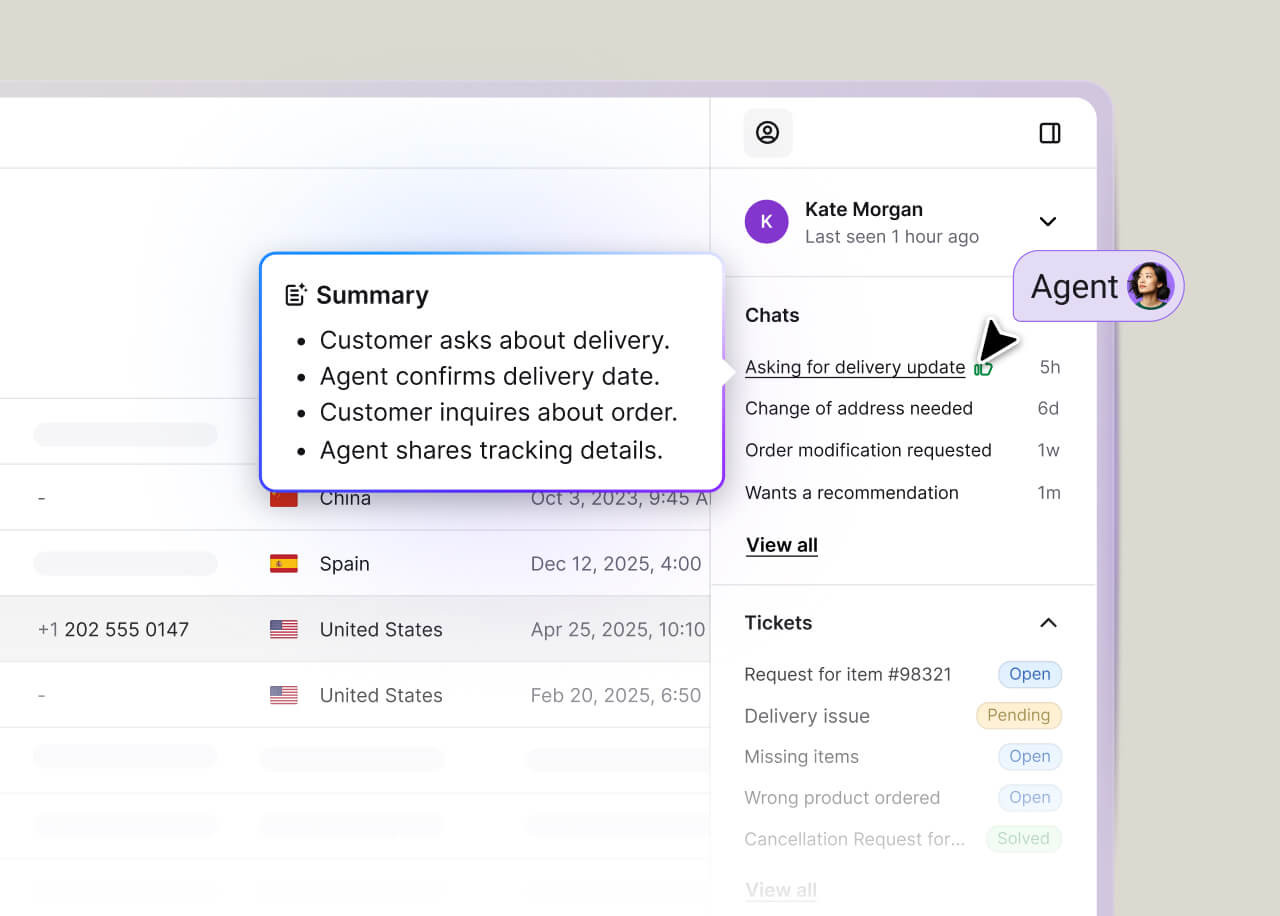Click US flag in the +1 202 555 0147 row
The width and height of the screenshot is (1280, 916).
click(284, 629)
